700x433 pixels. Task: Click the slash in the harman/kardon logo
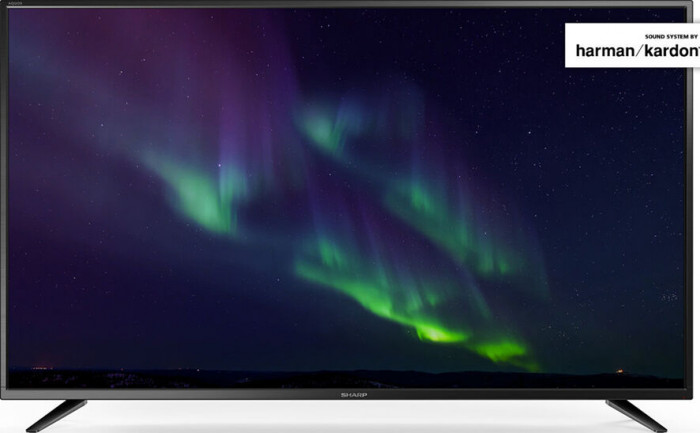[x=636, y=50]
